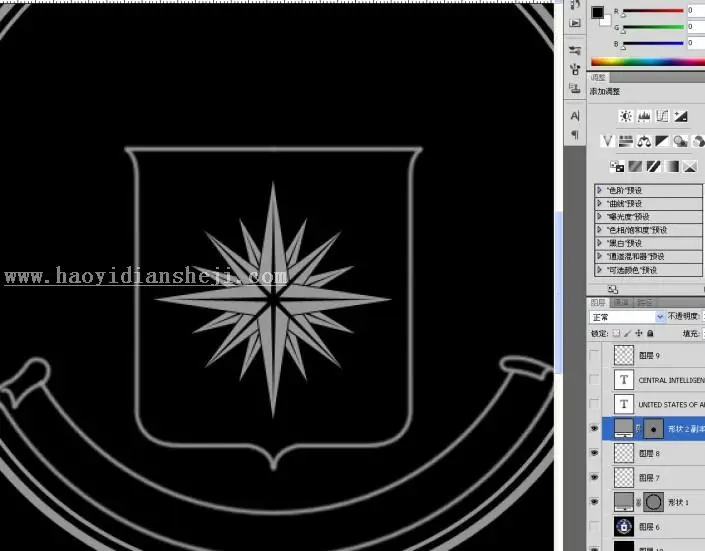This screenshot has height=551, width=705.
Task: Expand the "曝光度" presets group
Action: [599, 216]
